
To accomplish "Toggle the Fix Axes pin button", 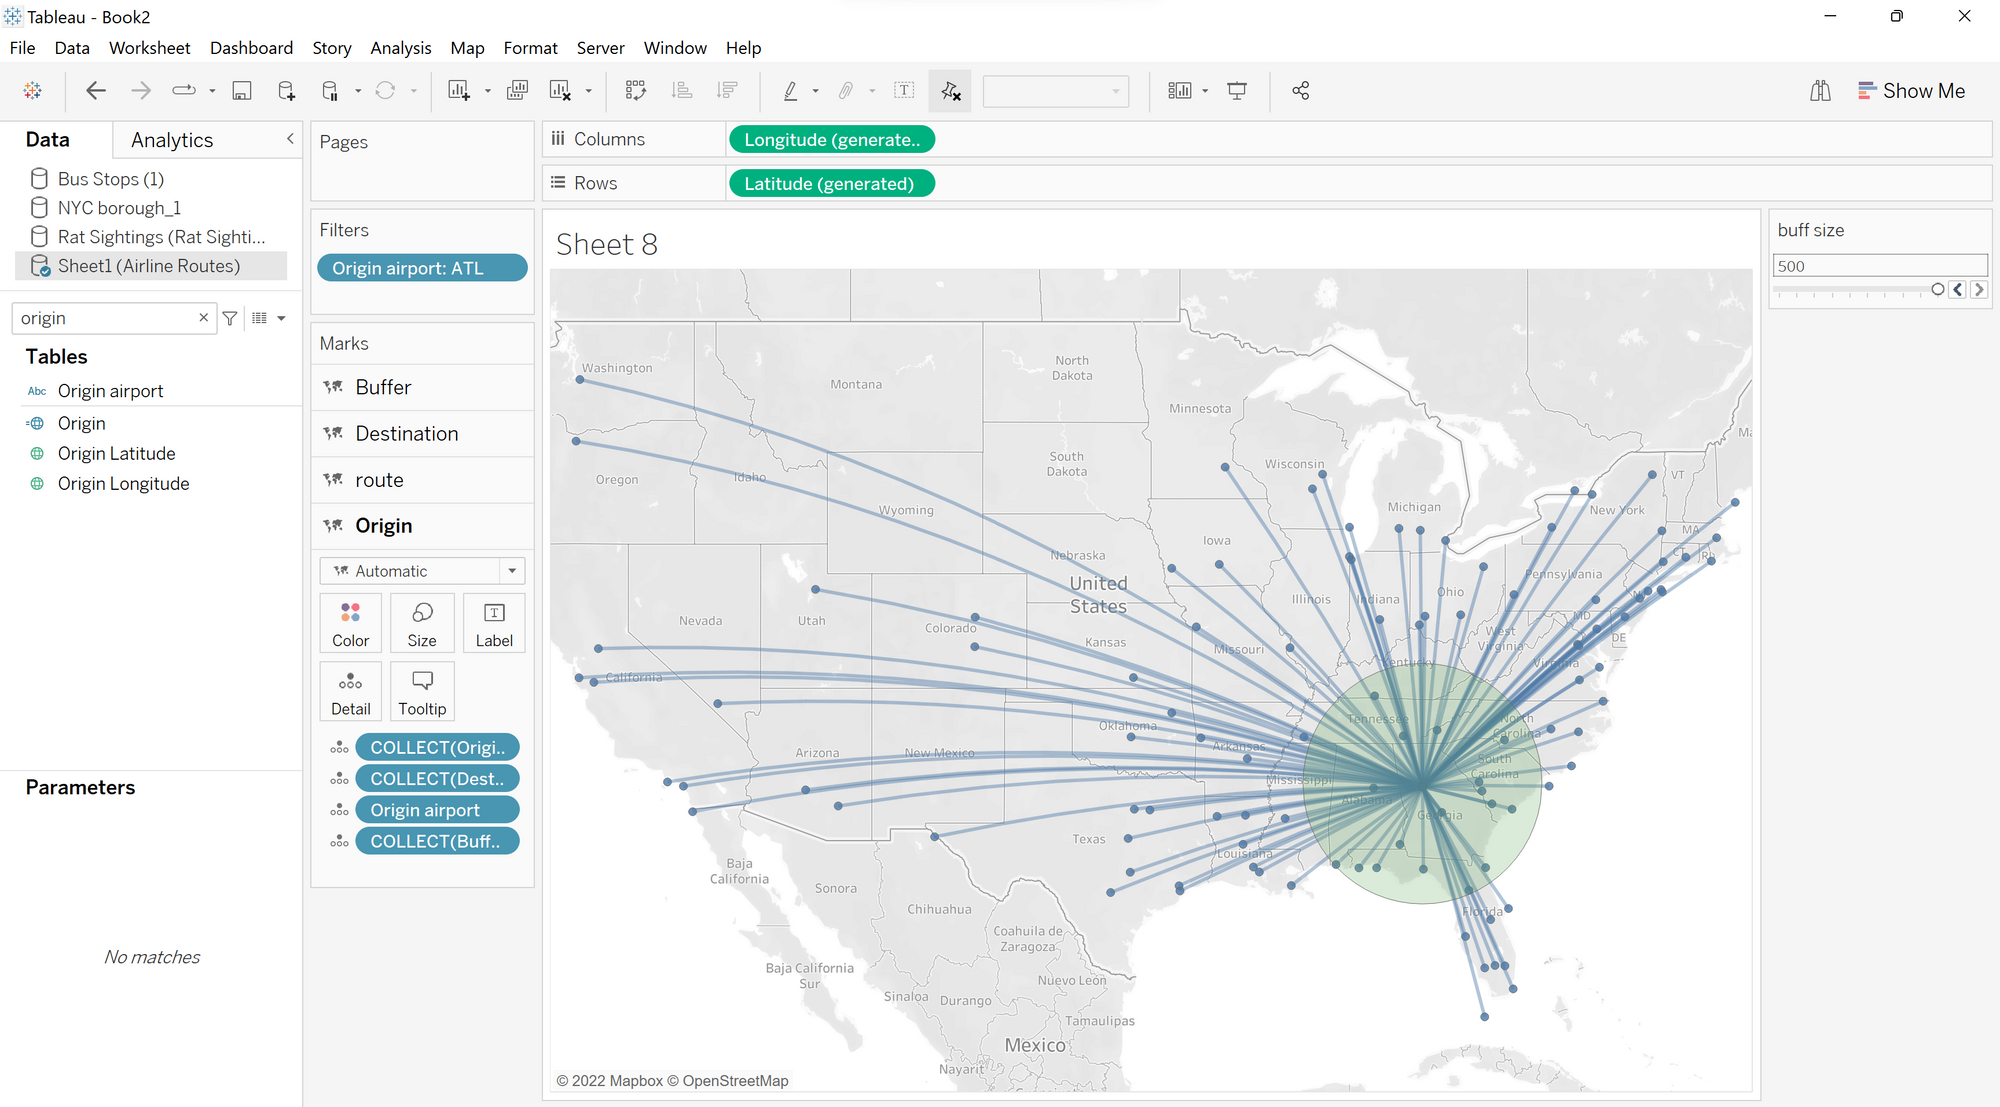I will [x=950, y=91].
